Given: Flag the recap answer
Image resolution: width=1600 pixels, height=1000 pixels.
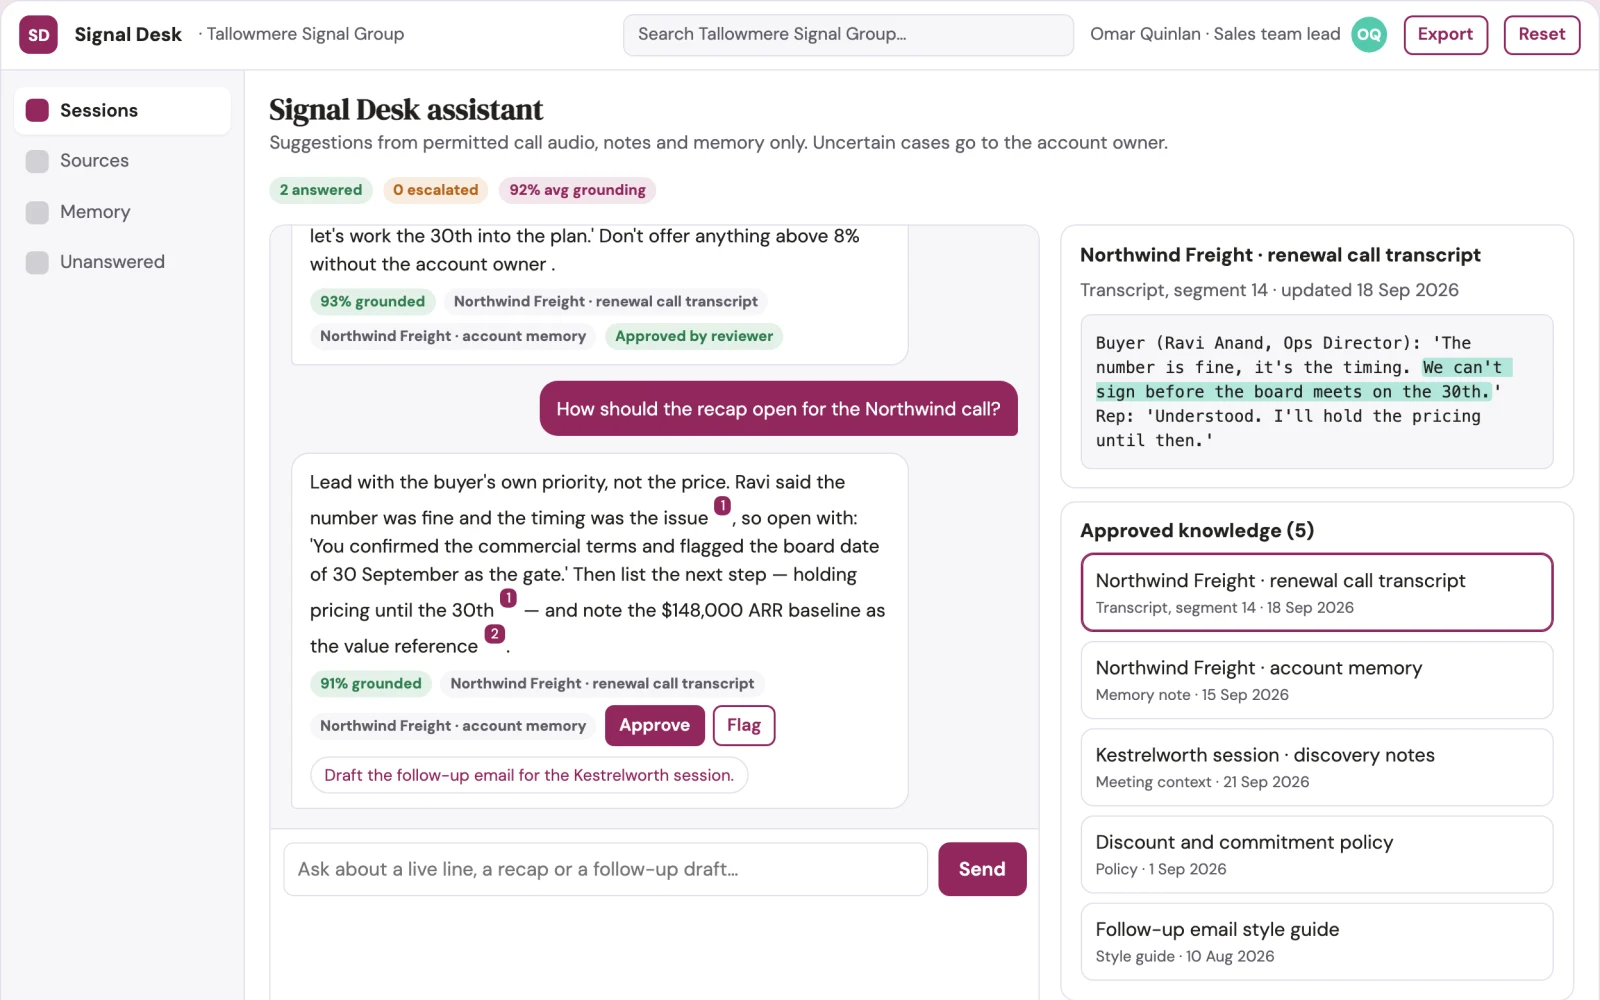Looking at the screenshot, I should (744, 726).
